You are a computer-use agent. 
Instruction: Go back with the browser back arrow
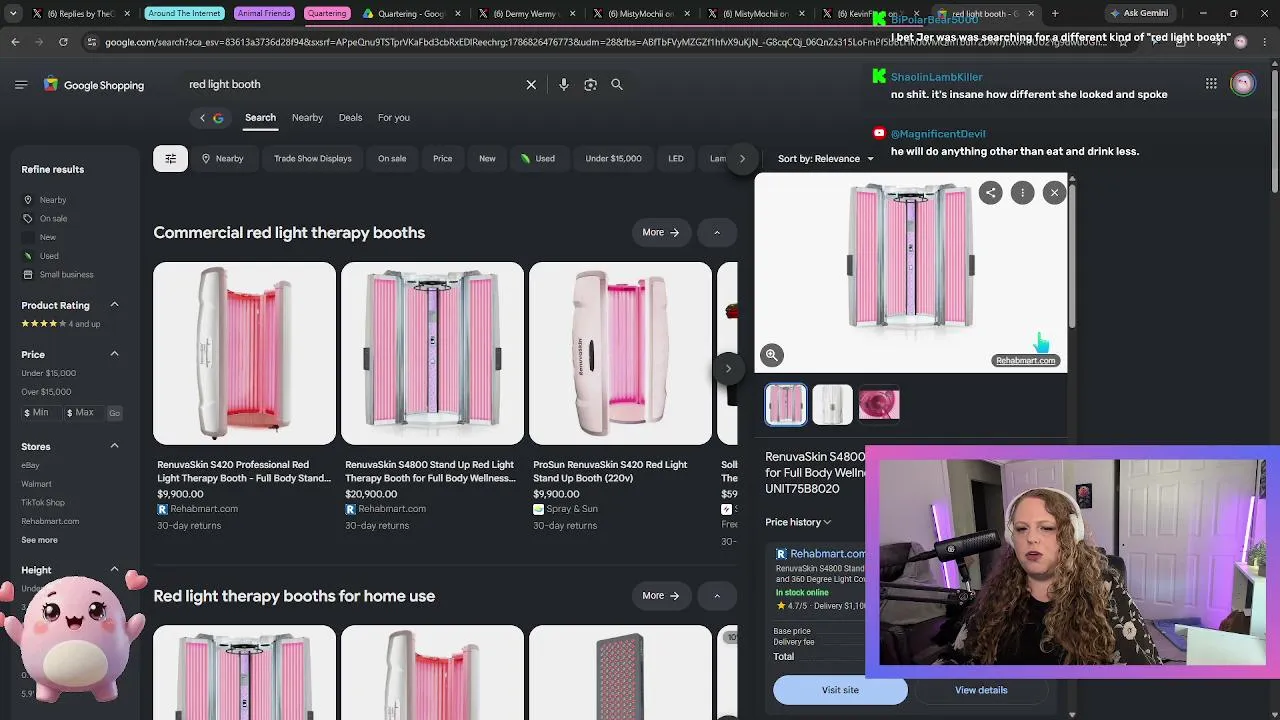[x=15, y=42]
